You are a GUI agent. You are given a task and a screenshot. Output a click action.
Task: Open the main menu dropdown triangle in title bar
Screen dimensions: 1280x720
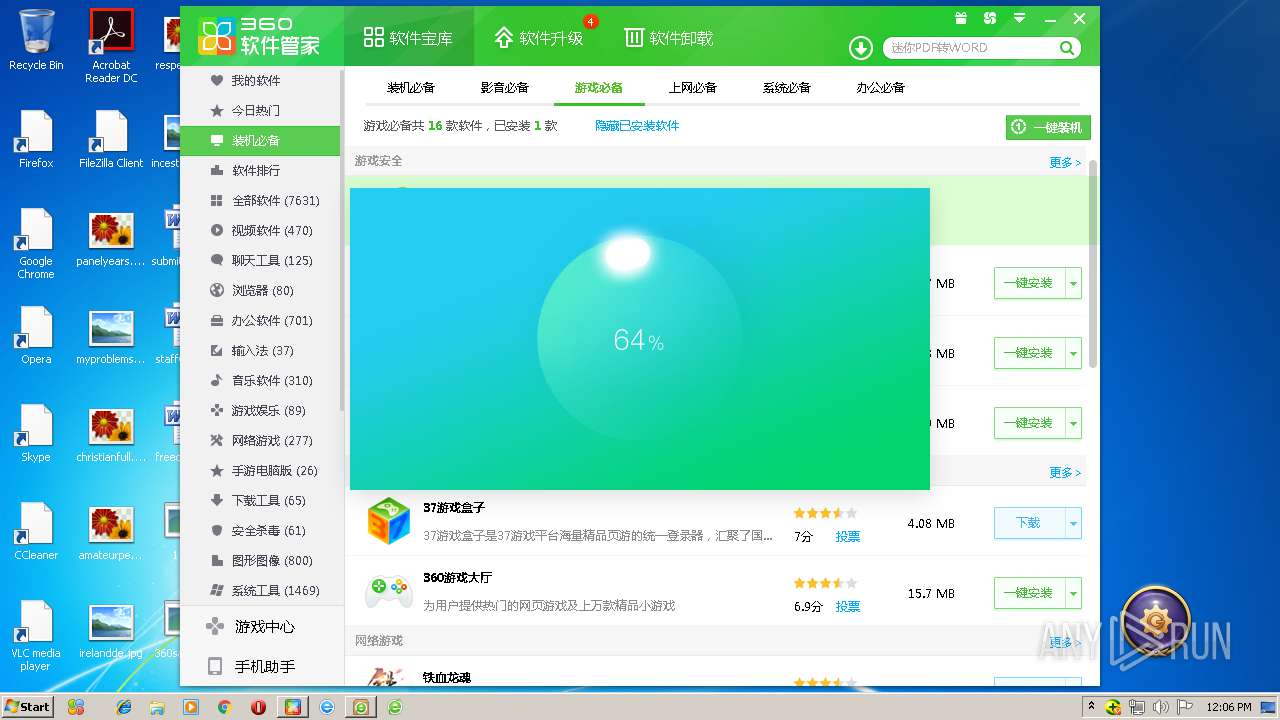[1019, 18]
